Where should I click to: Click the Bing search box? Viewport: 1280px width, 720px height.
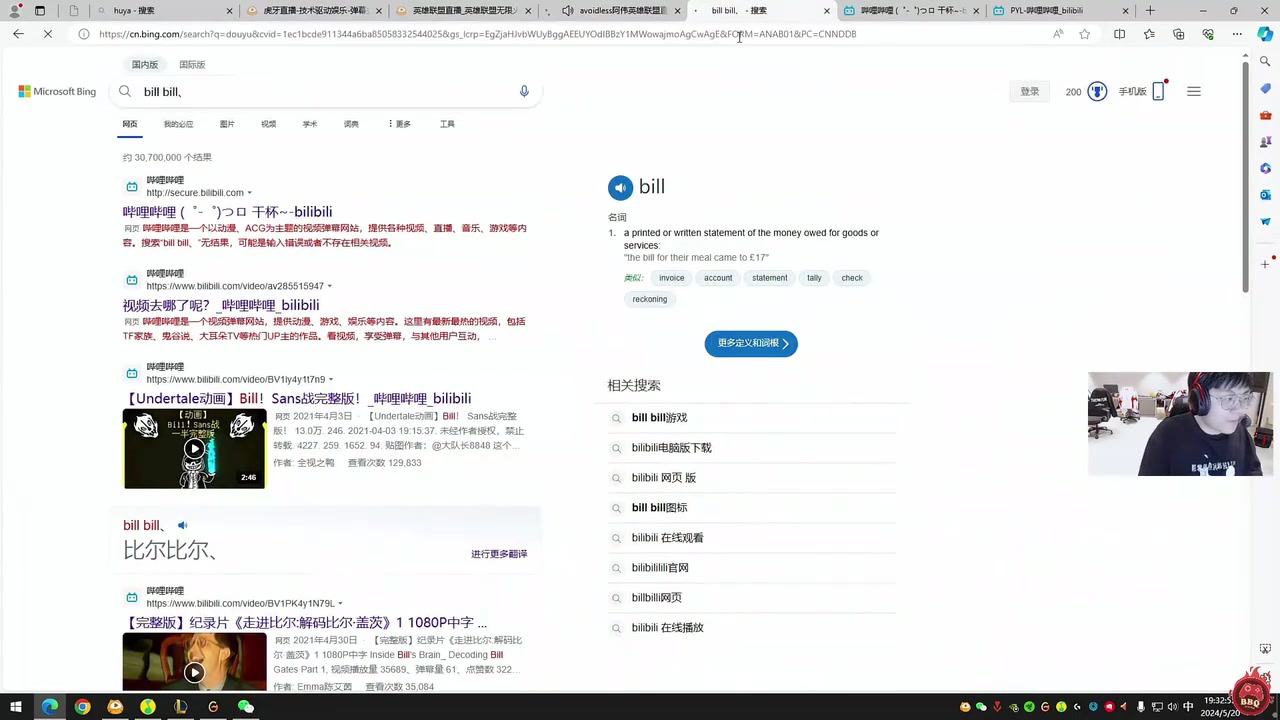click(x=325, y=91)
